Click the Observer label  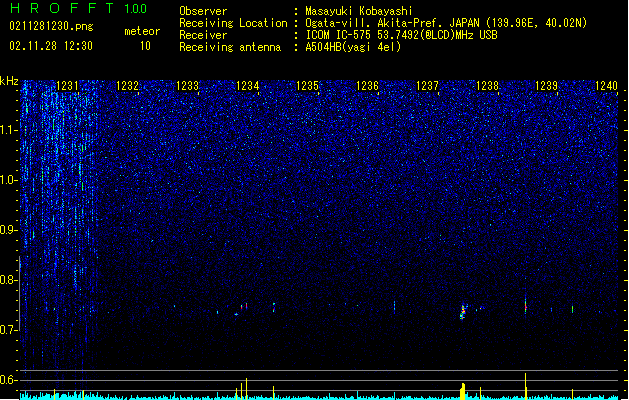pos(203,11)
